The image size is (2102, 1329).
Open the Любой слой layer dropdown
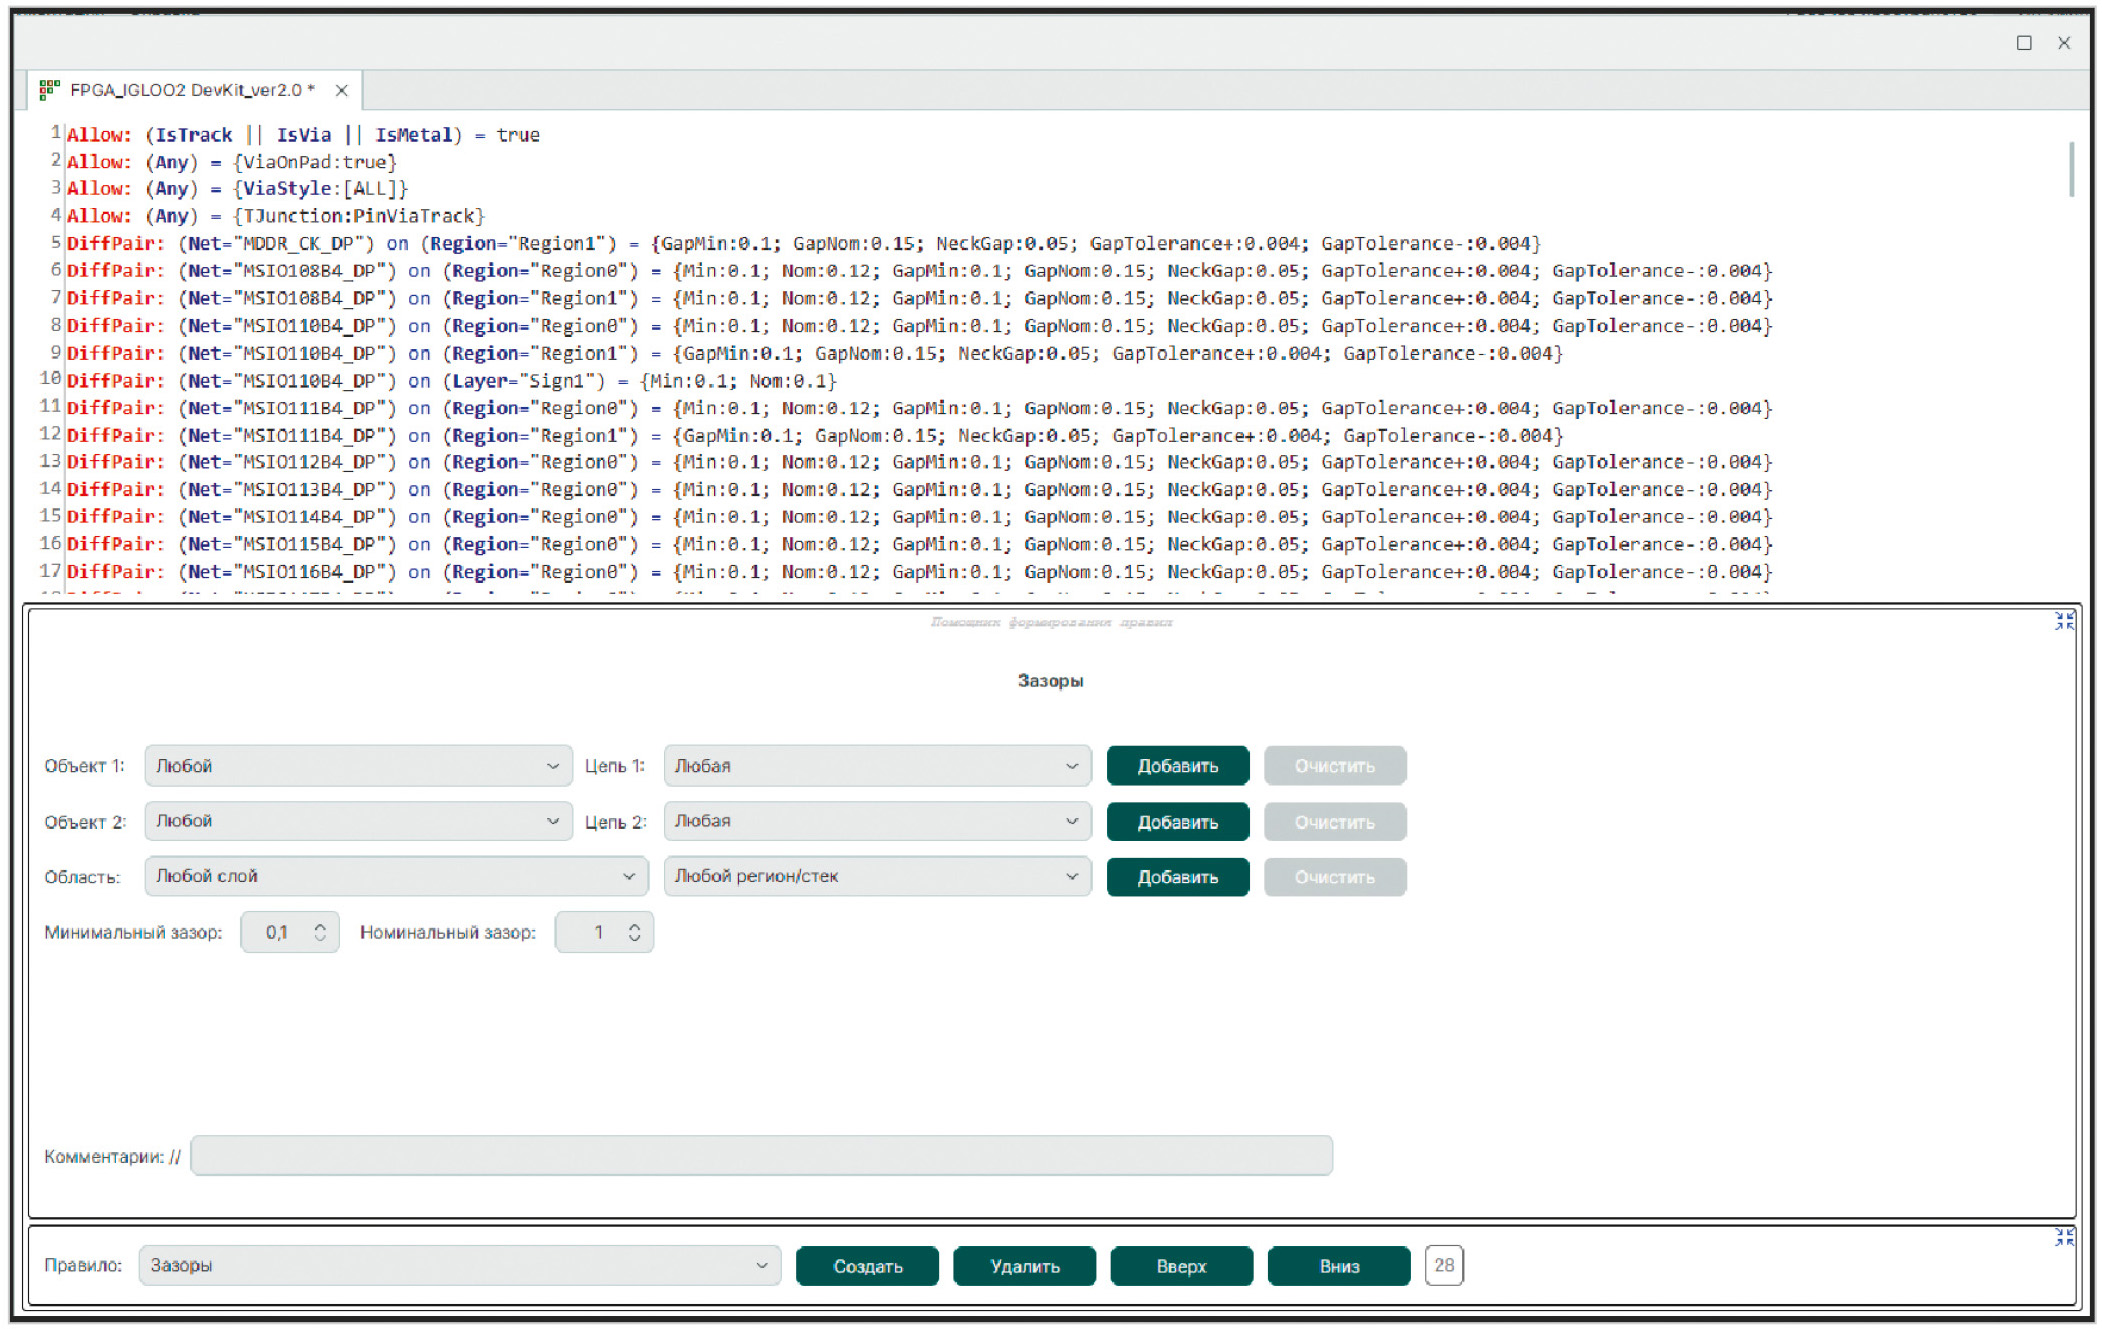tap(396, 876)
